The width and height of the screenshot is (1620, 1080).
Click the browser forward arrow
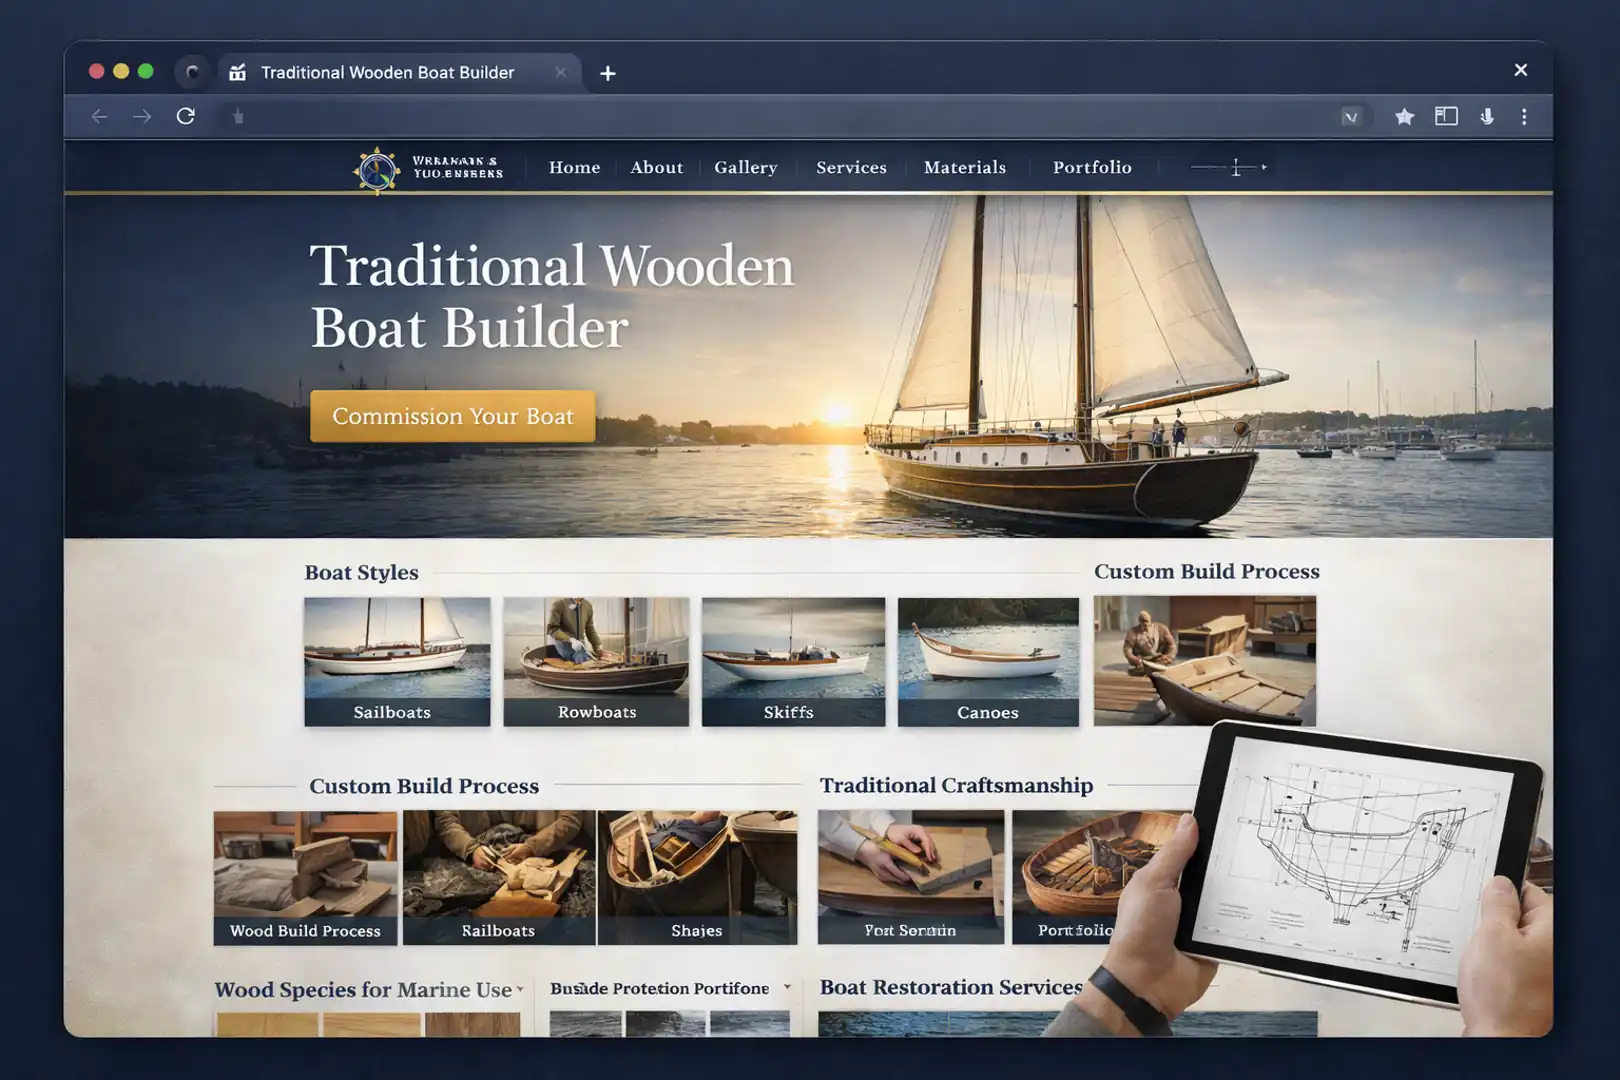143,116
